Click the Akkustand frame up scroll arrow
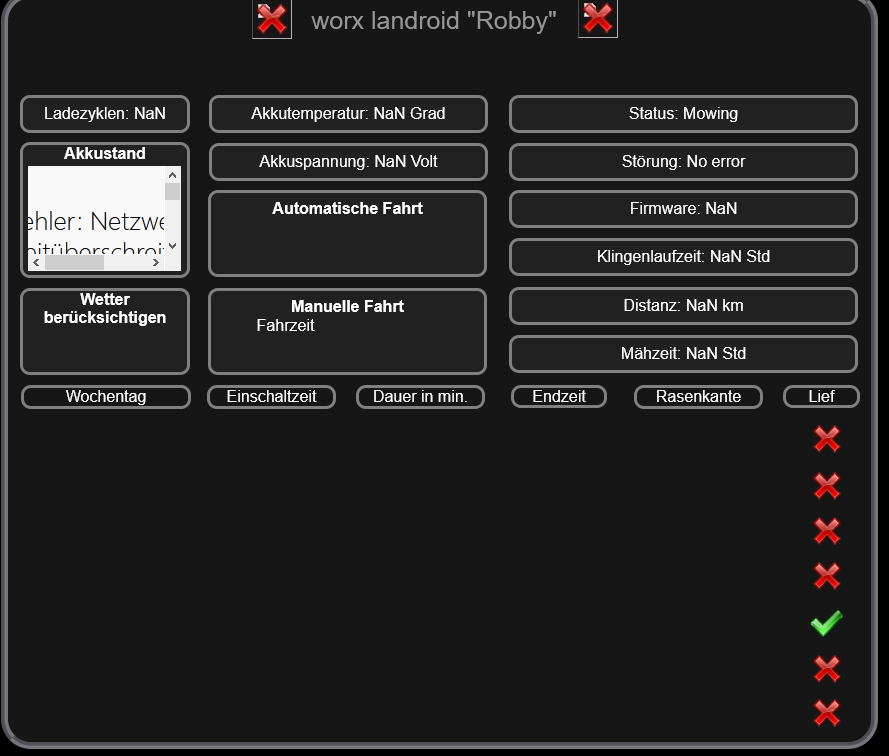This screenshot has height=756, width=889. click(172, 175)
